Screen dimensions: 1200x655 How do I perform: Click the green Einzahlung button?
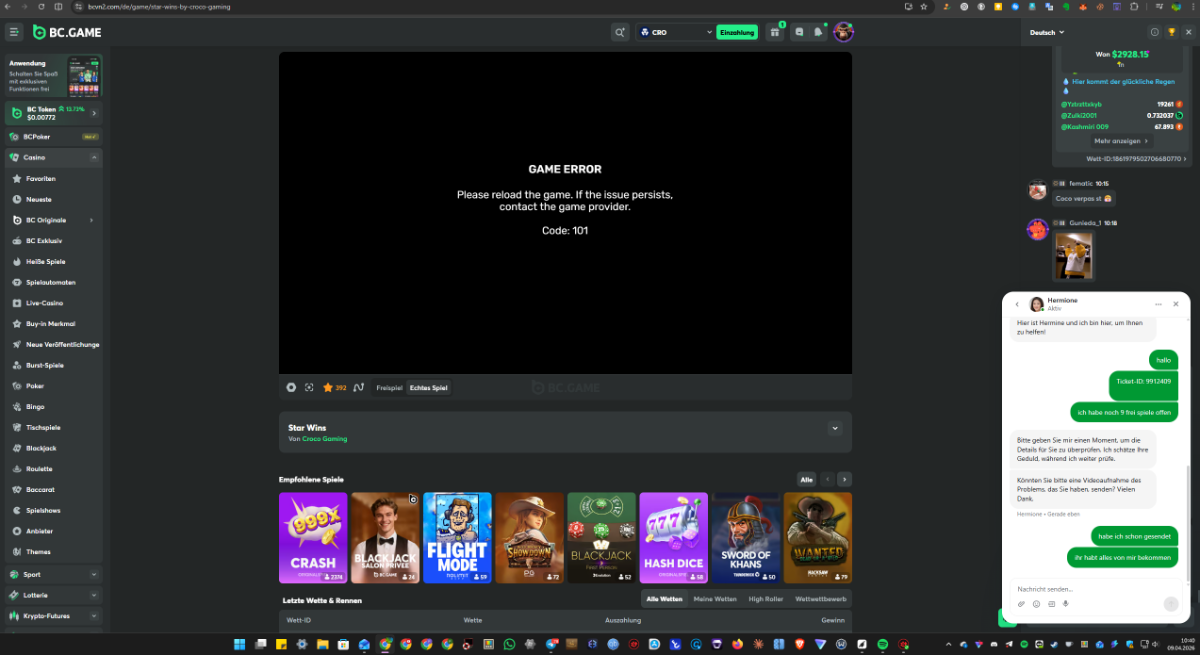pyautogui.click(x=737, y=32)
